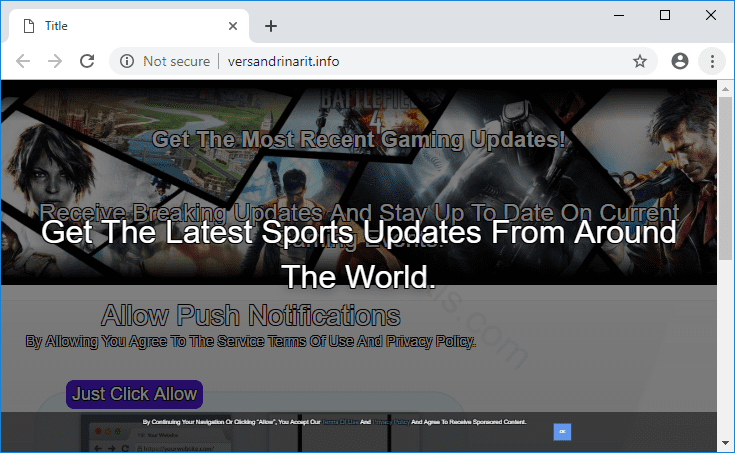Open Privacy Policy link in banner
Image resolution: width=735 pixels, height=453 pixels.
coord(391,422)
